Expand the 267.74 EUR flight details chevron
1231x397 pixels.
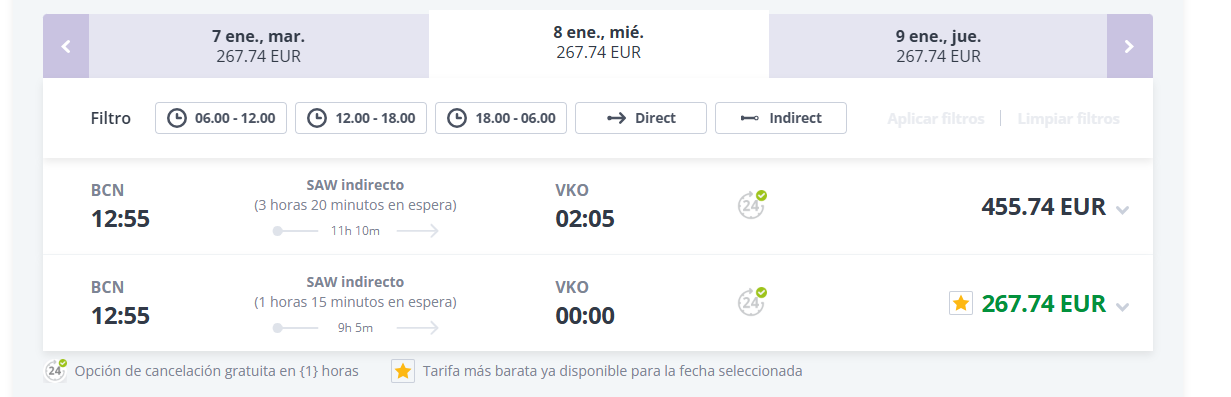click(x=1123, y=307)
